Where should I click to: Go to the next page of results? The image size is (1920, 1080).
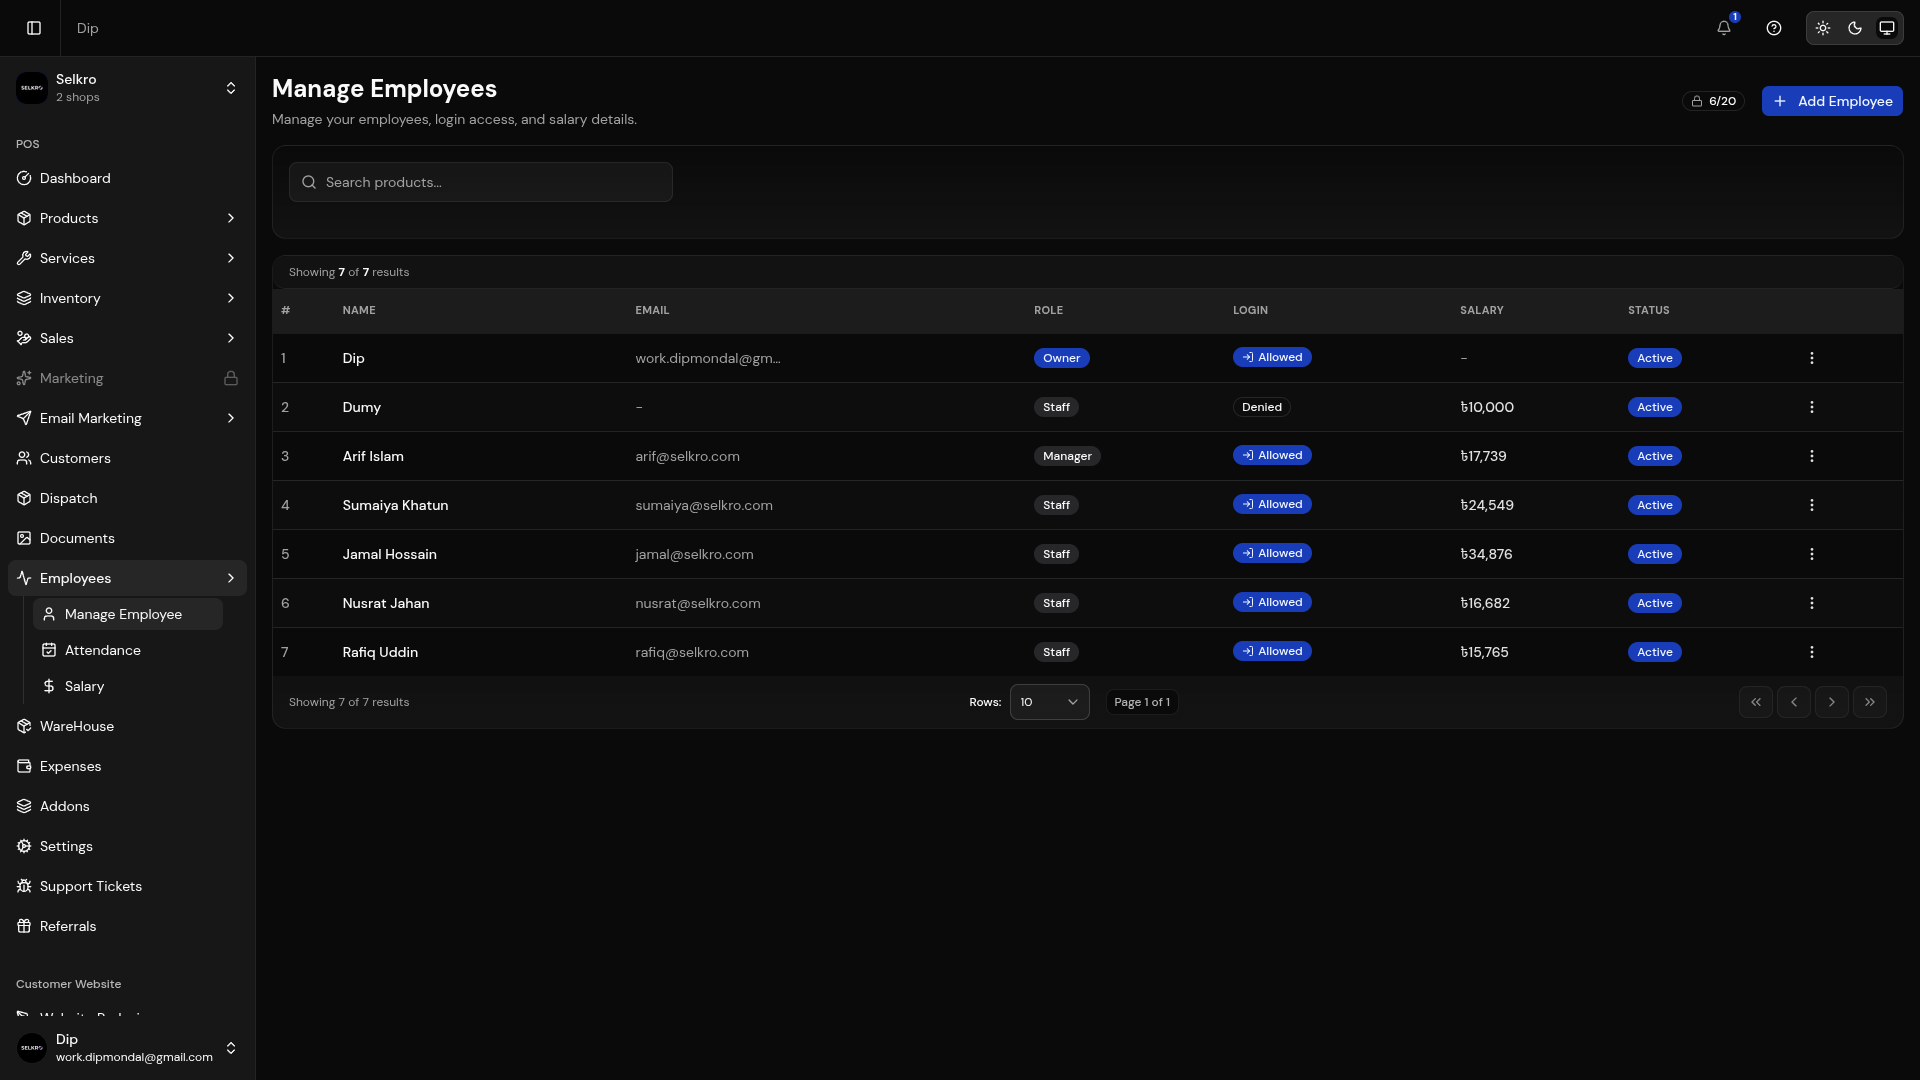tap(1832, 702)
